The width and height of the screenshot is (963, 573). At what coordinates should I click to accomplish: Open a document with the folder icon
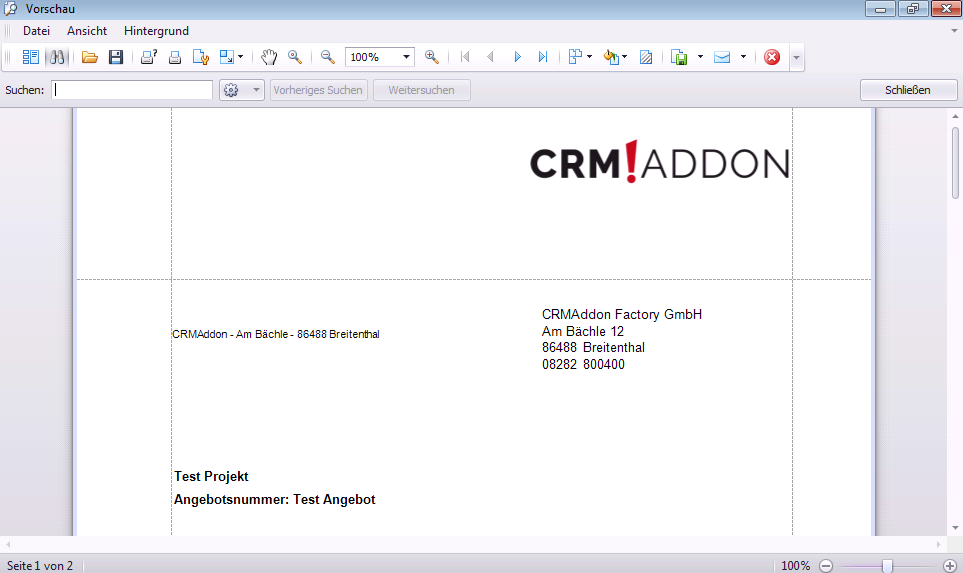(90, 57)
